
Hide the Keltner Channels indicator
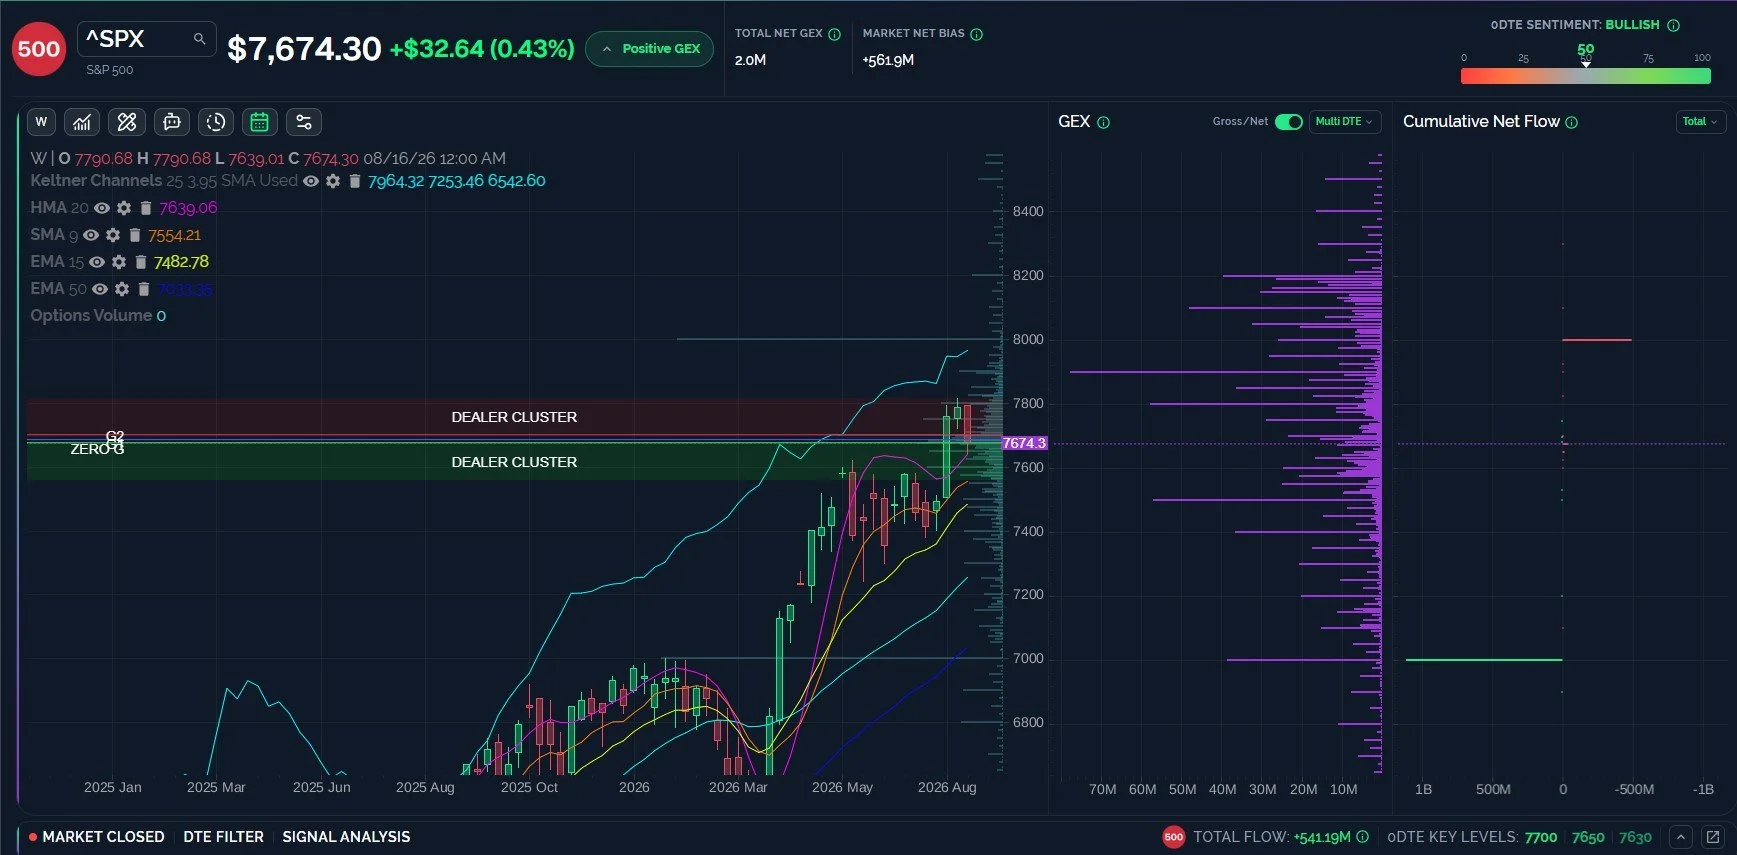(x=311, y=181)
